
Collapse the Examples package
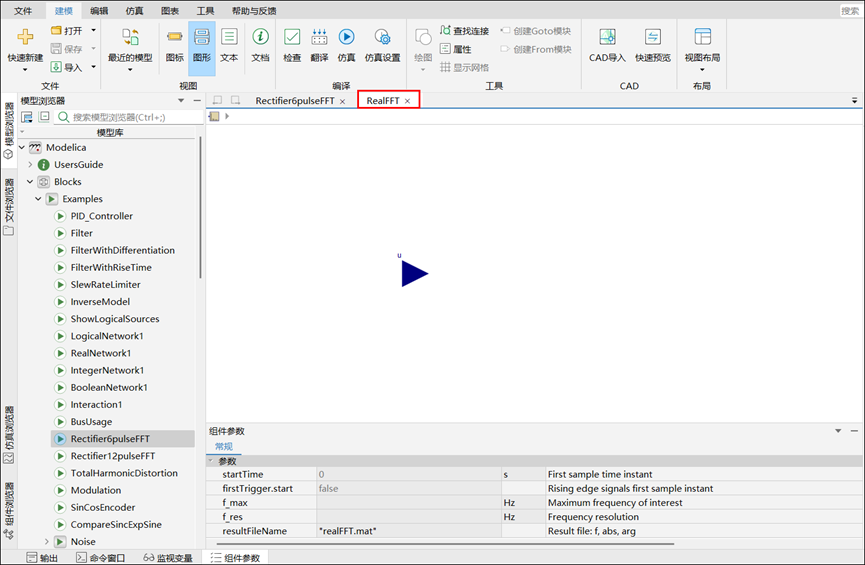click(39, 199)
